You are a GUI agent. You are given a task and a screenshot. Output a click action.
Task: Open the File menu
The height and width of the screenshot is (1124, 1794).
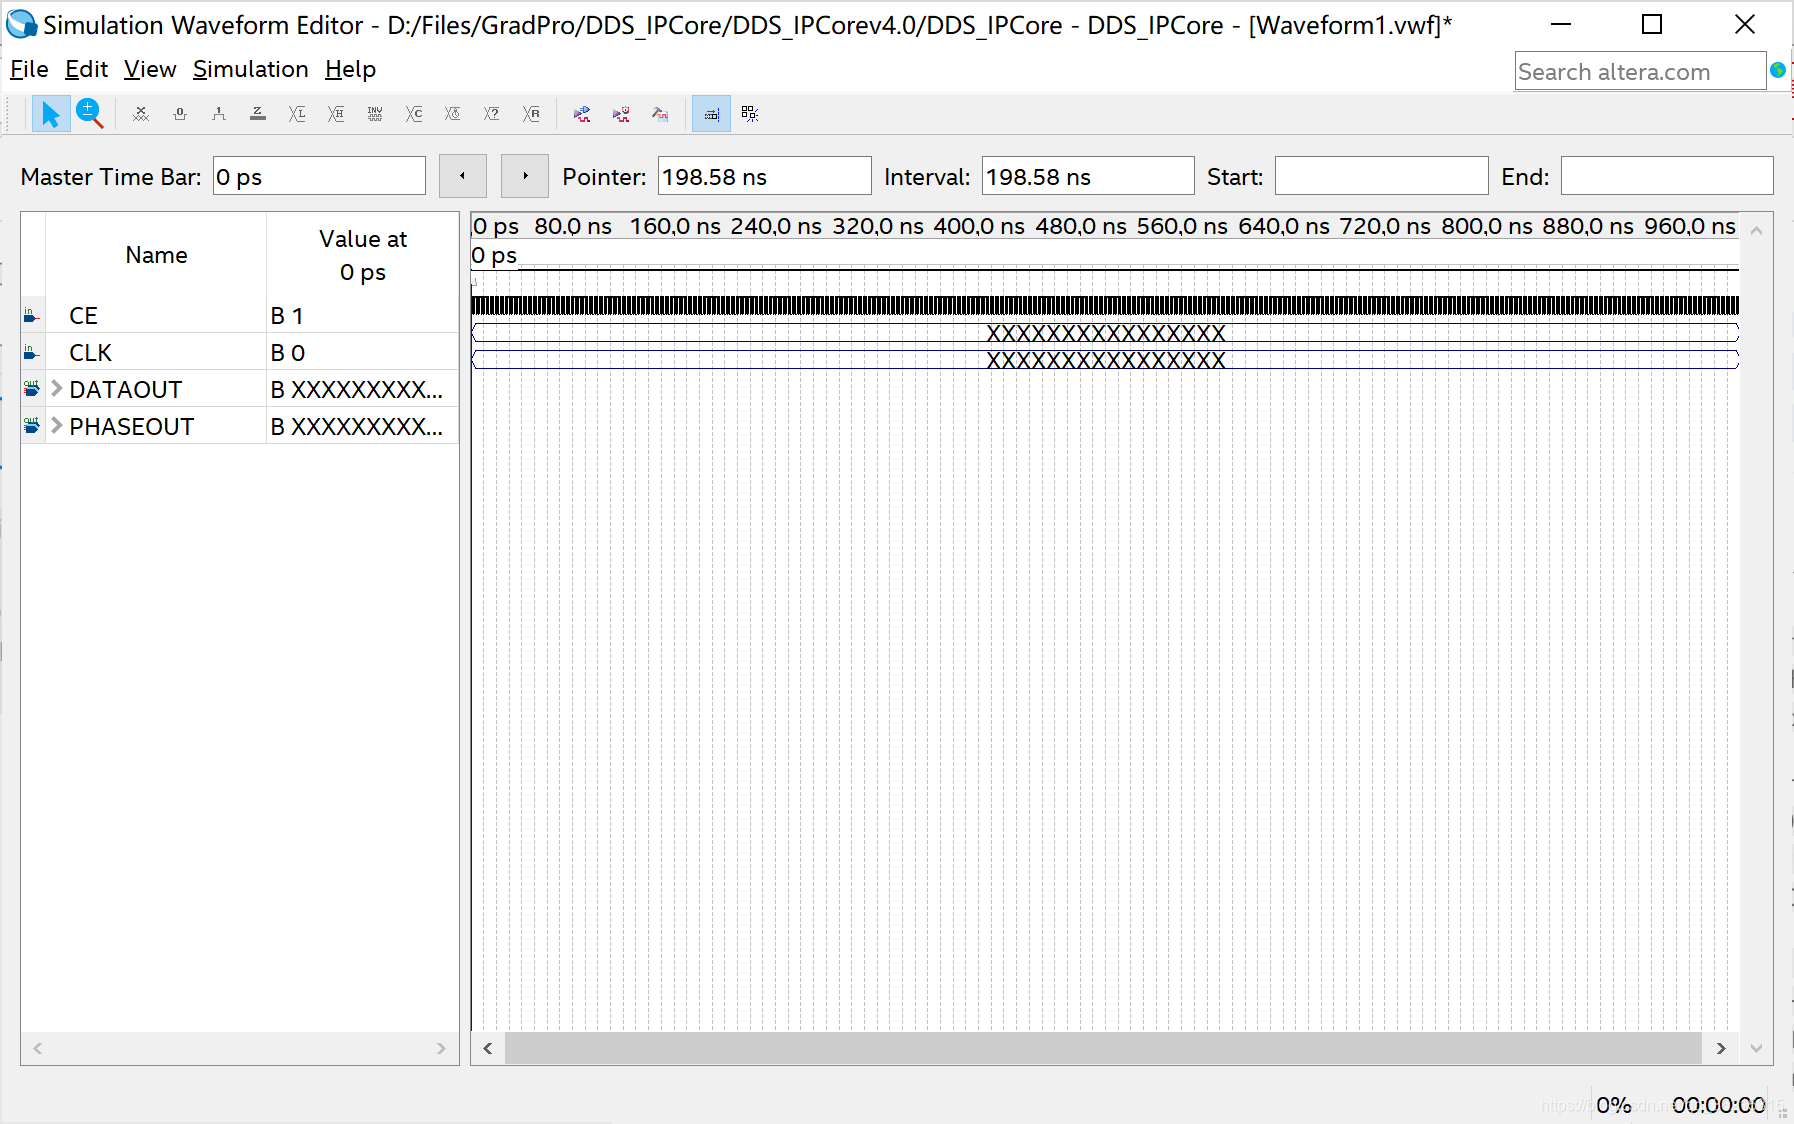click(x=29, y=69)
